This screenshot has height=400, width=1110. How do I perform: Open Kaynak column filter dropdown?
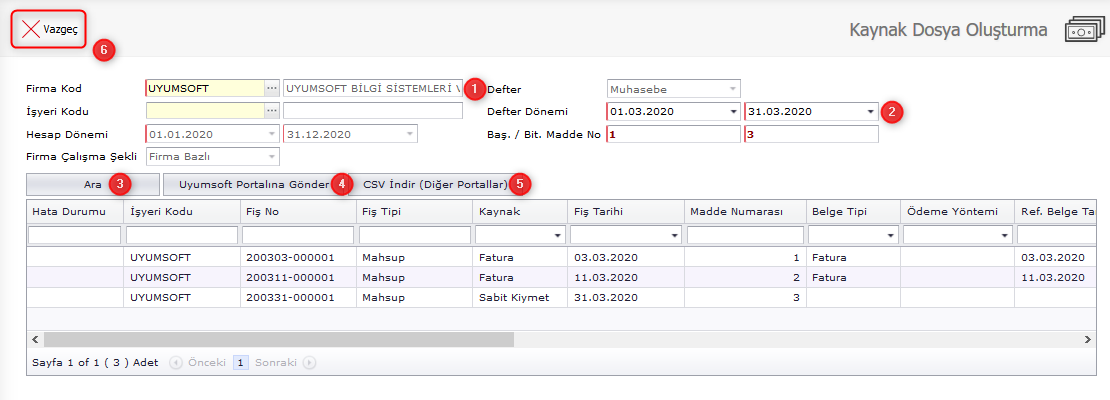click(x=556, y=235)
